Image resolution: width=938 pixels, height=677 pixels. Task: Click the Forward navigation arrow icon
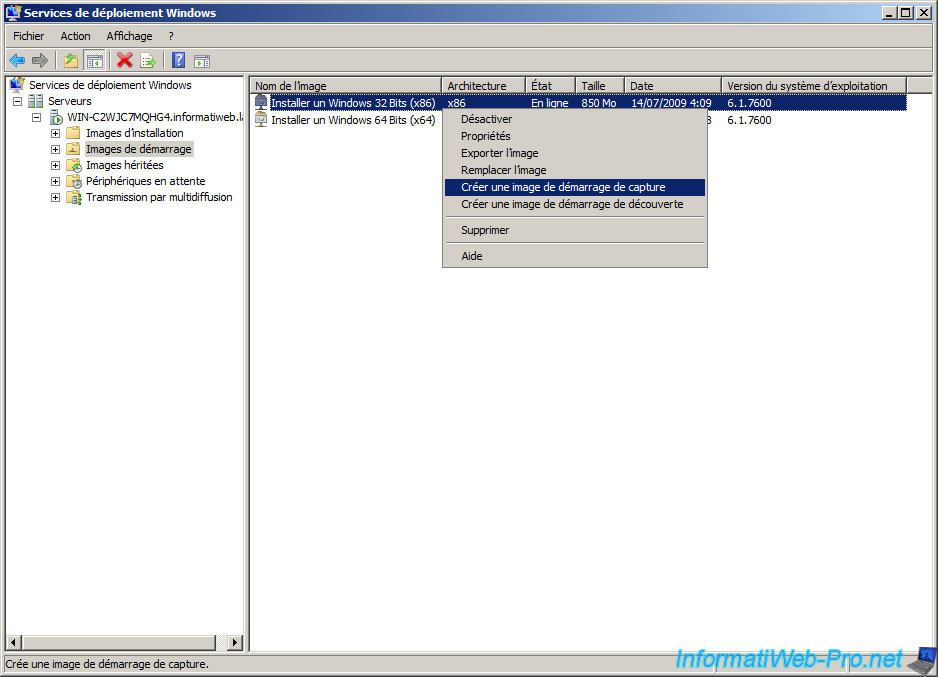(40, 60)
